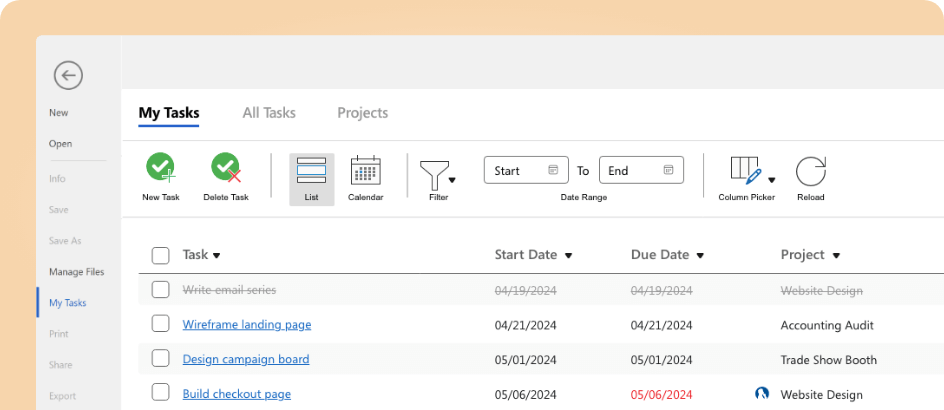The height and width of the screenshot is (410, 944).
Task: Check the Write email series row checkbox
Action: point(160,290)
